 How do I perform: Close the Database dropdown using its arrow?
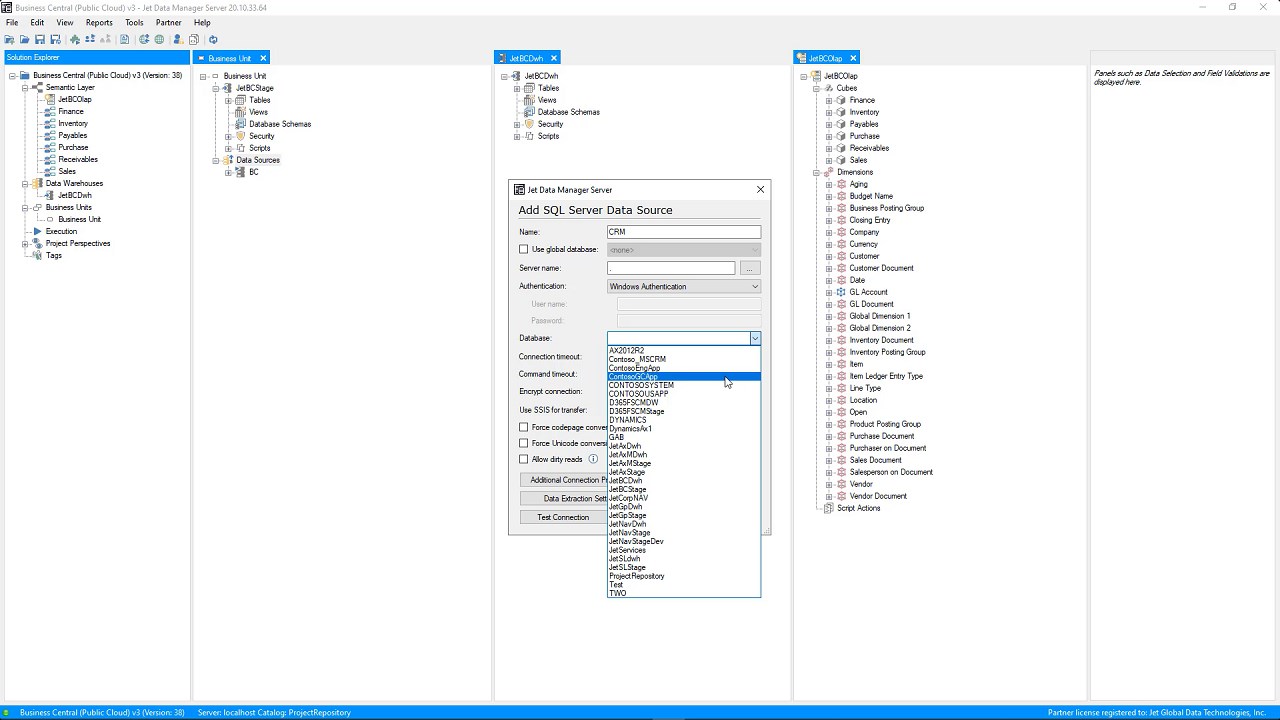(x=755, y=338)
